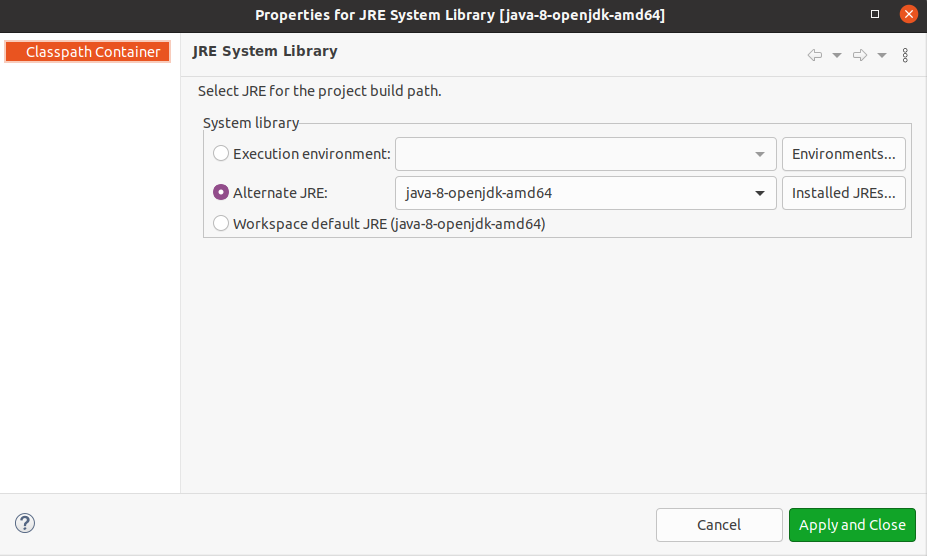Open the forward history dropdown arrow
This screenshot has width=927, height=556.
point(882,55)
